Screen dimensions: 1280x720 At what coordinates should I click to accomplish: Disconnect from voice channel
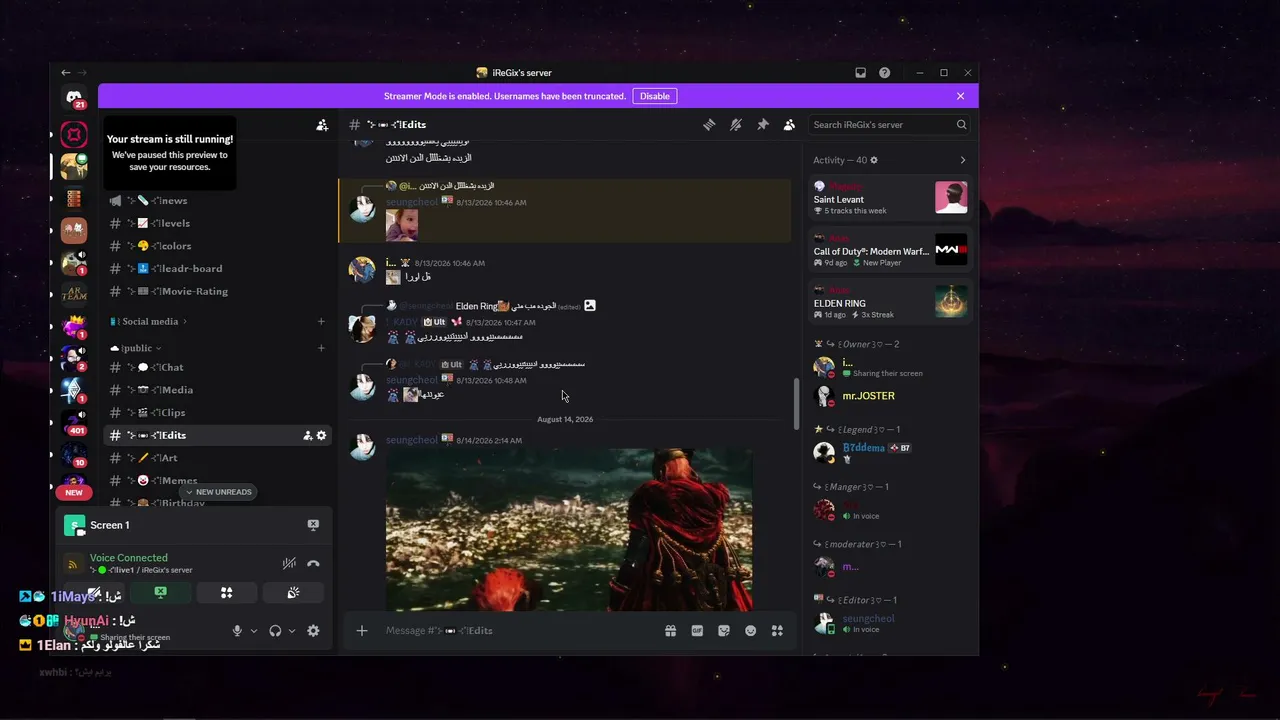pyautogui.click(x=313, y=564)
